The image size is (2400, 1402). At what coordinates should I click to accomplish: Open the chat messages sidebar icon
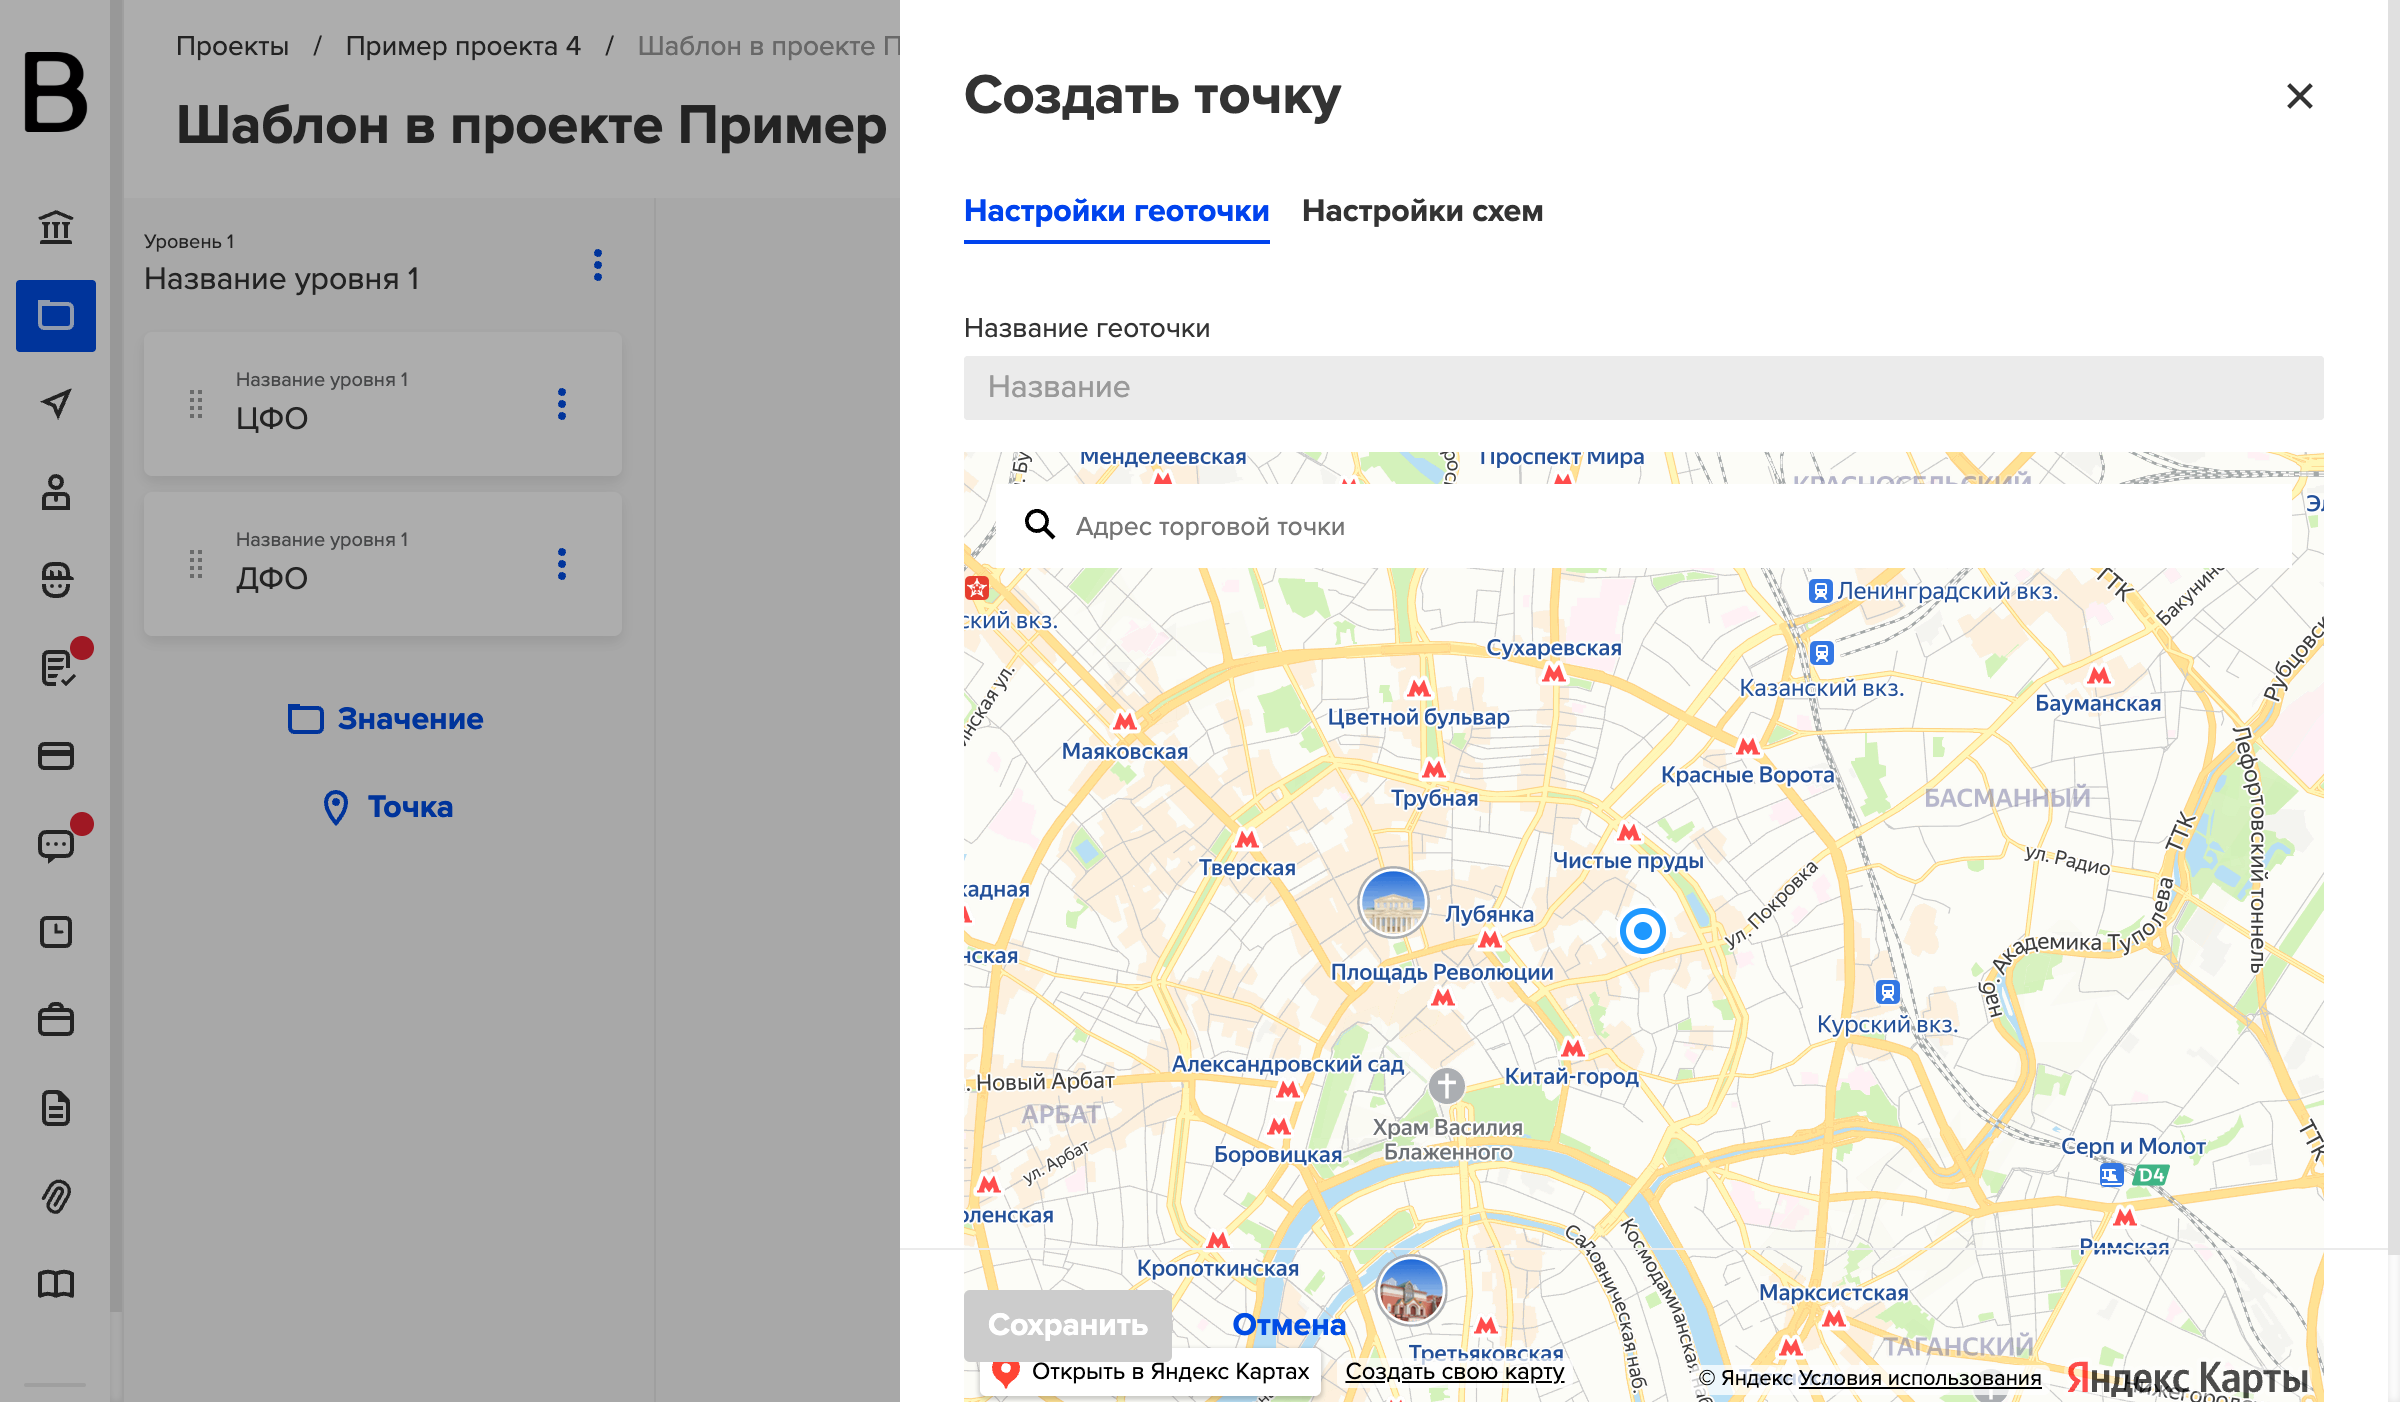[56, 845]
